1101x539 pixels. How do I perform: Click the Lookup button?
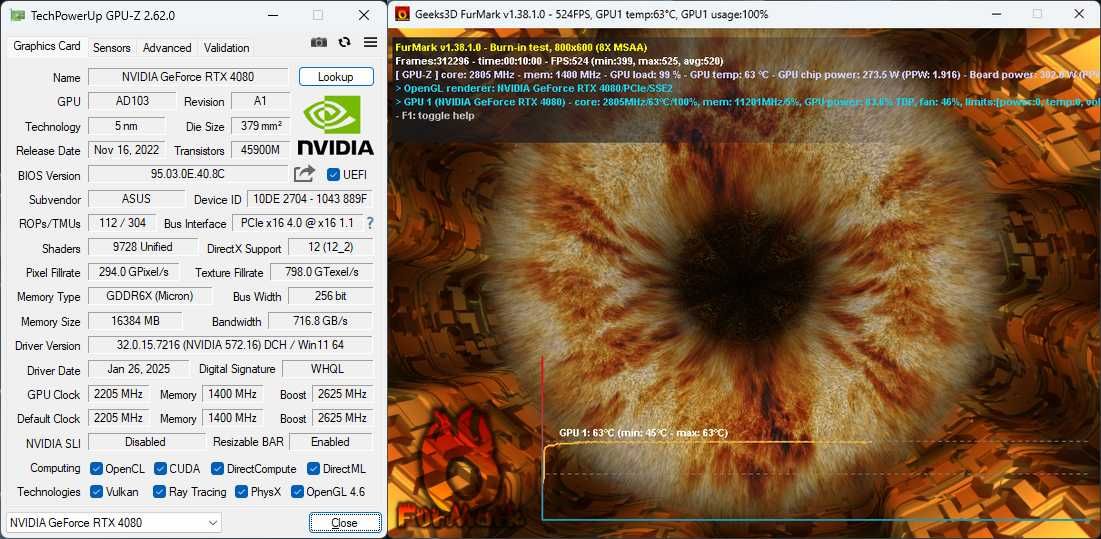click(336, 76)
